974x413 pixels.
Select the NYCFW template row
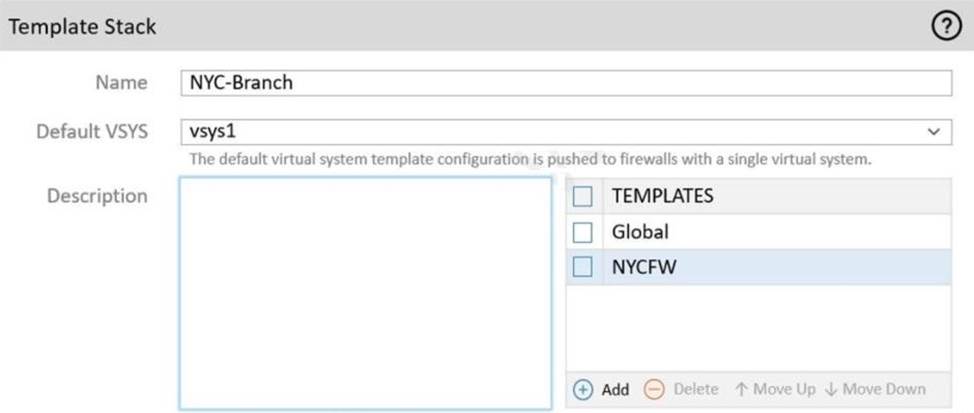click(760, 266)
